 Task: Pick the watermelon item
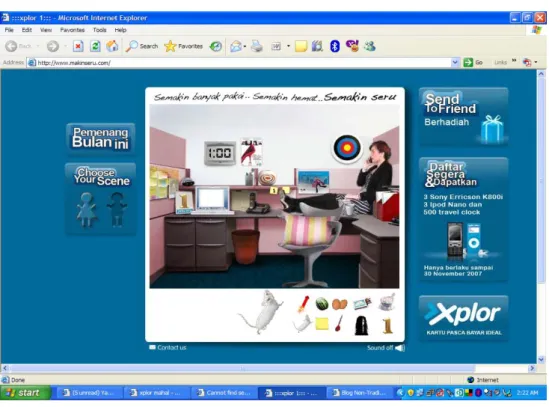[321, 304]
